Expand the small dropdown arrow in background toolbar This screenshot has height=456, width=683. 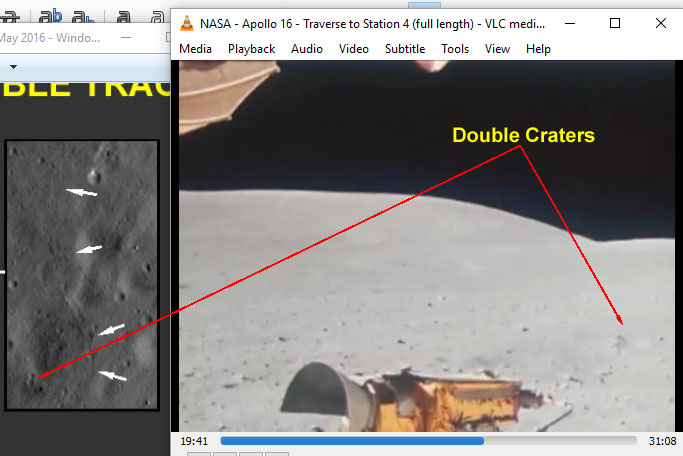point(14,67)
